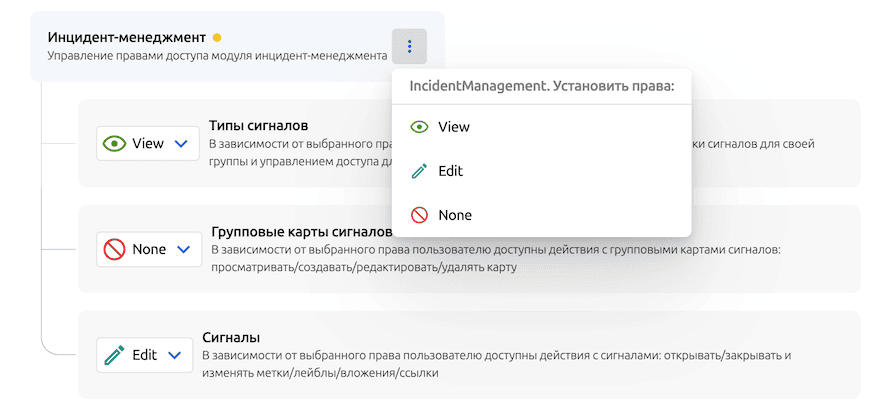Viewport: 886px width, 414px height.
Task: Expand the View chevron for Типы сигналов
Action: [x=181, y=143]
